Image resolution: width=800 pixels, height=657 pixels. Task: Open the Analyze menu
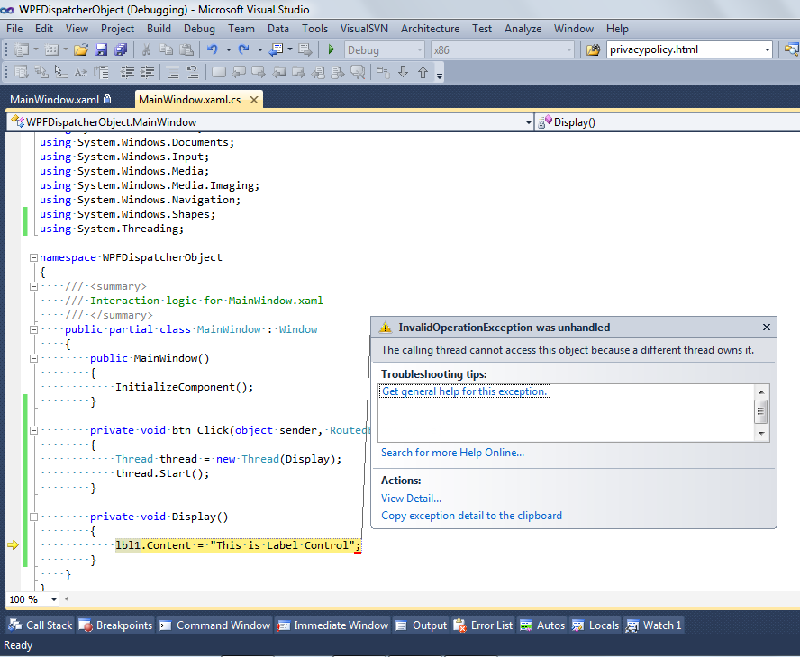pyautogui.click(x=523, y=29)
